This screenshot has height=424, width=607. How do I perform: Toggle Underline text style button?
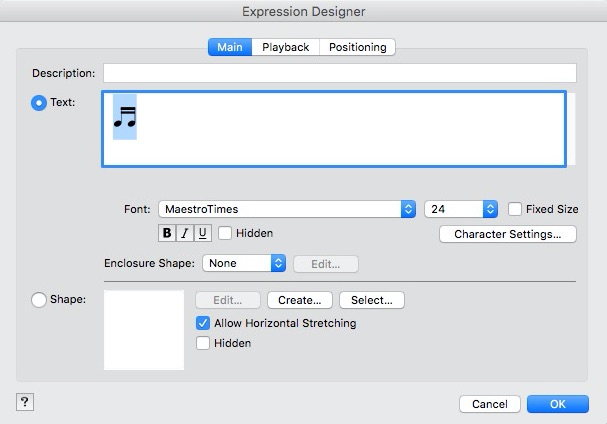pyautogui.click(x=203, y=234)
